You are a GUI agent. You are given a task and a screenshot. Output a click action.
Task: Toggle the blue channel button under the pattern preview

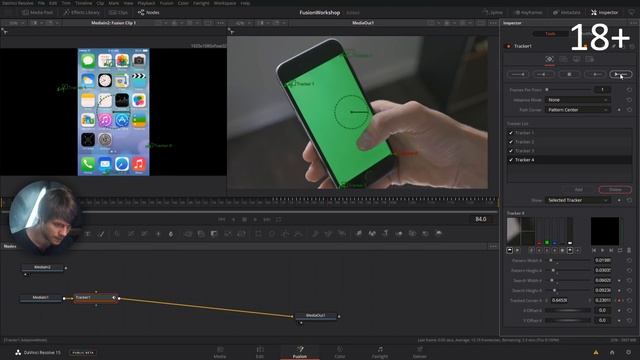click(554, 250)
